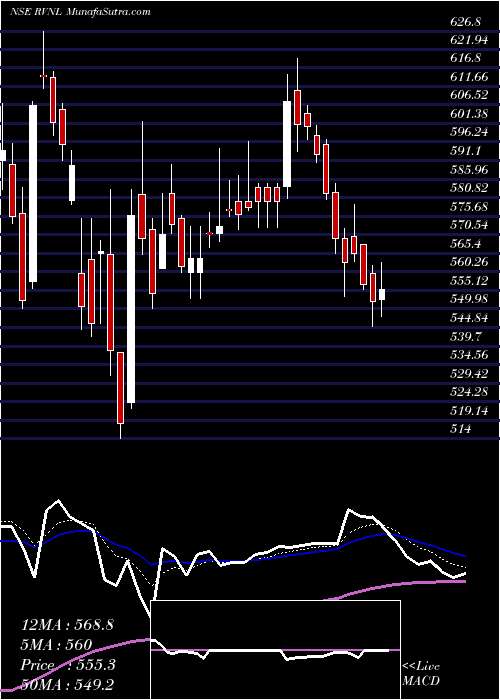This screenshot has height=700, width=500.
Task: Select the 524.28 price axis label
Action: (x=469, y=392)
